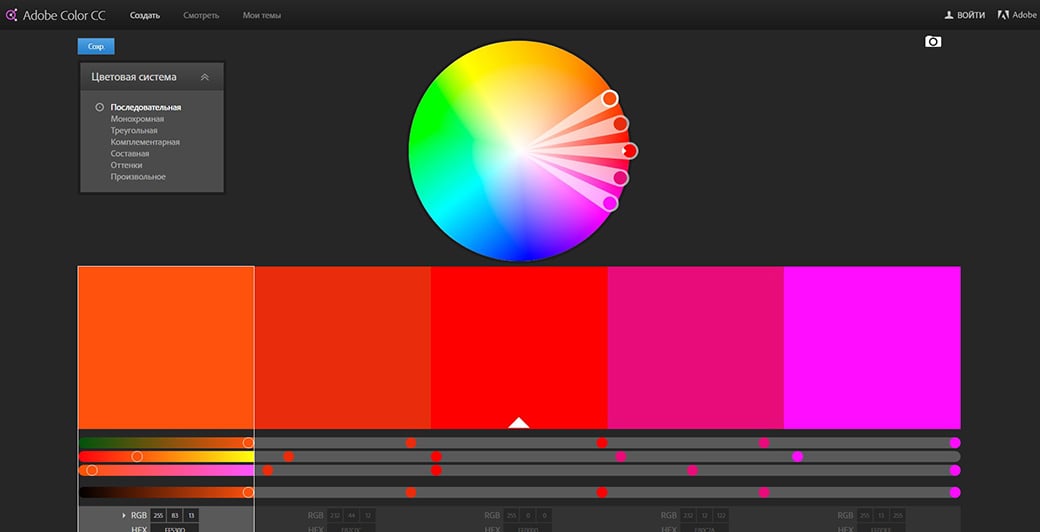Click the first RGB red value field 255

click(157, 515)
